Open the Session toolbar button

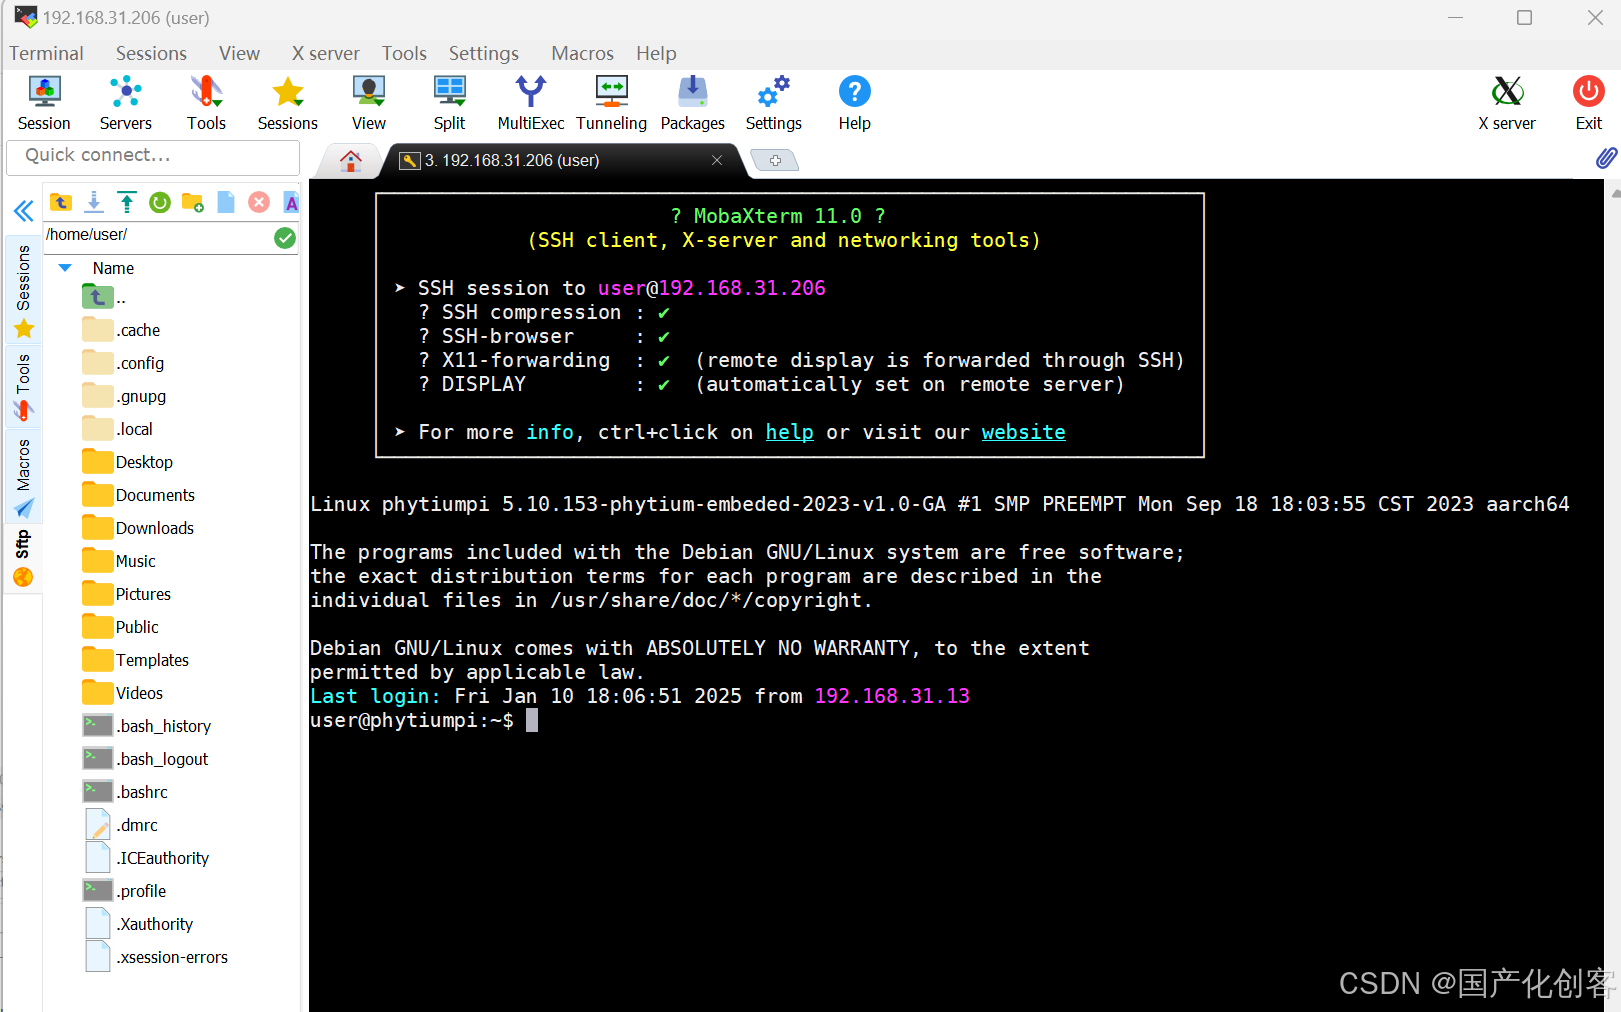click(x=44, y=103)
